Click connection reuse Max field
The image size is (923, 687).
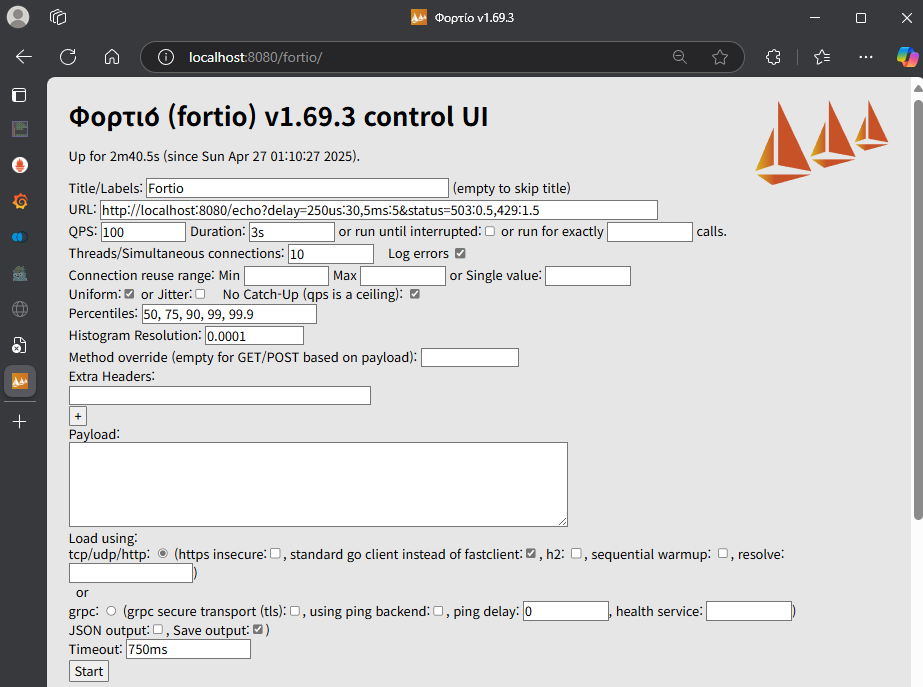403,276
